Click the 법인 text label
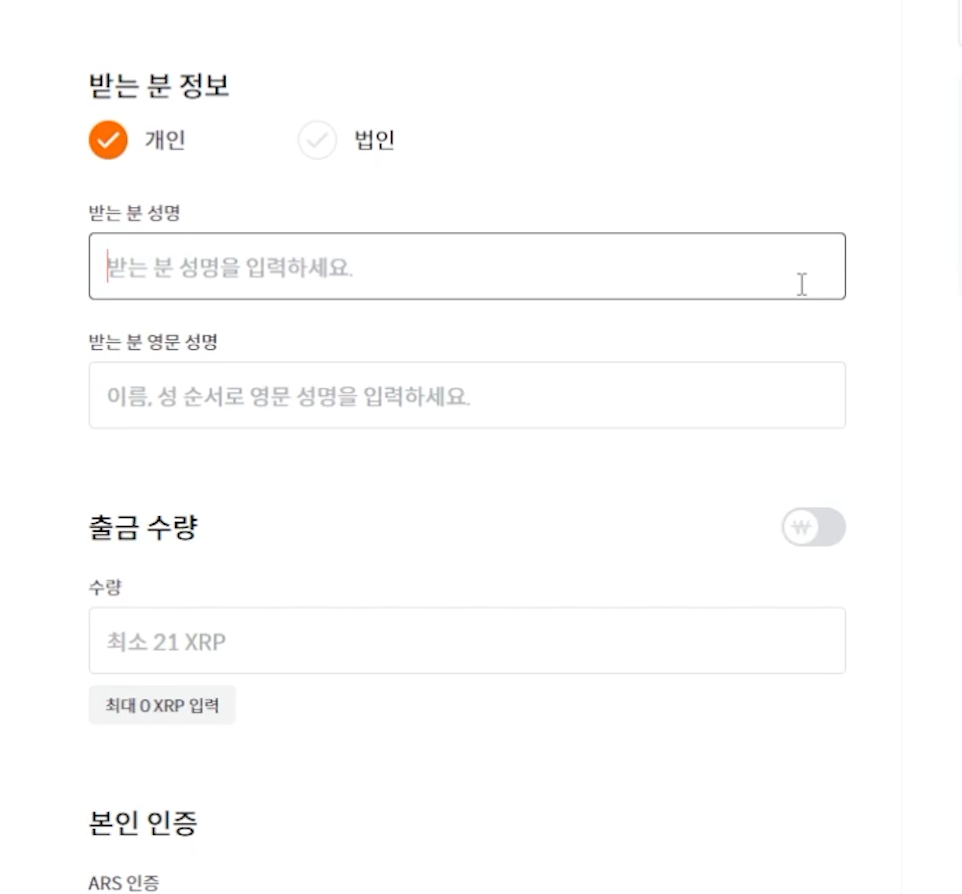 tap(374, 140)
